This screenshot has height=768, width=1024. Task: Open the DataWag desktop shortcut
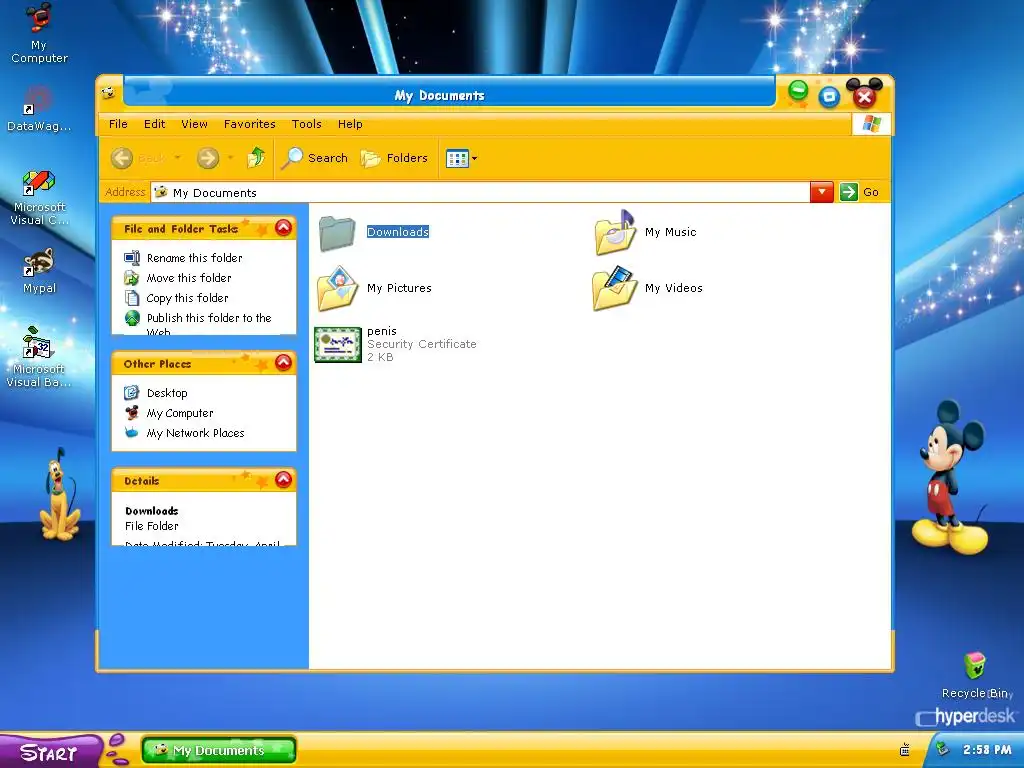[39, 108]
